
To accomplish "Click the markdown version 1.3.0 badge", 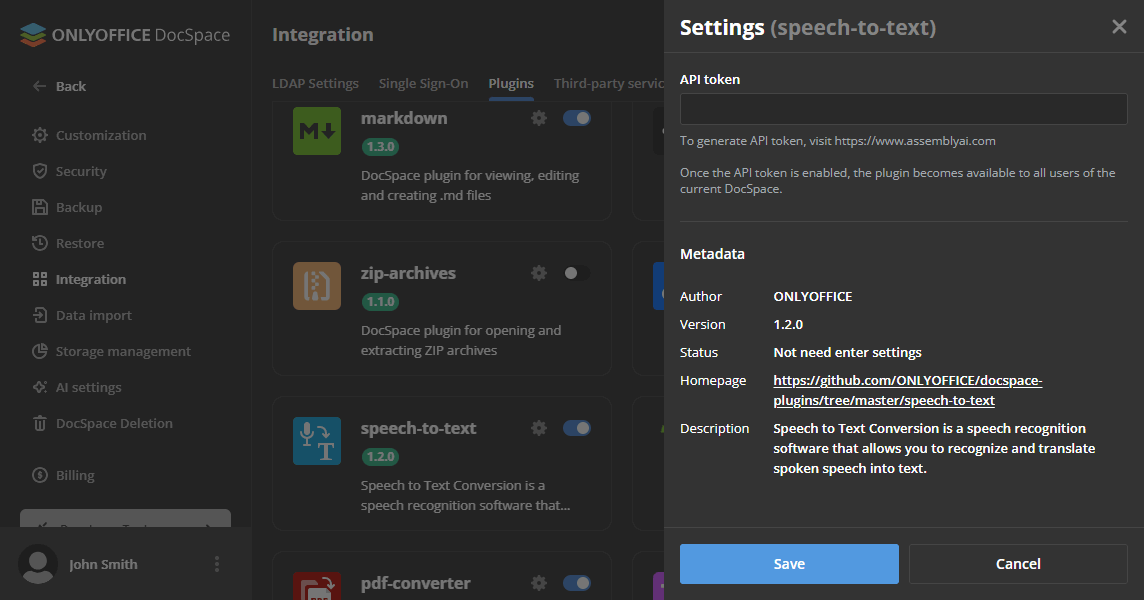I will [x=380, y=147].
